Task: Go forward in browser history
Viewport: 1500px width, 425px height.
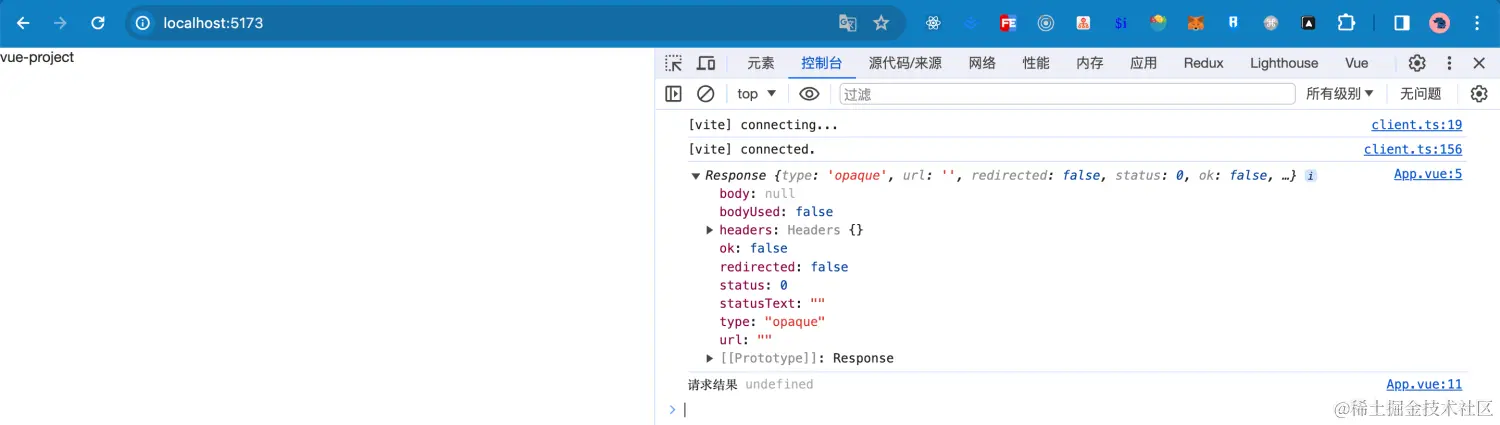Action: (60, 23)
